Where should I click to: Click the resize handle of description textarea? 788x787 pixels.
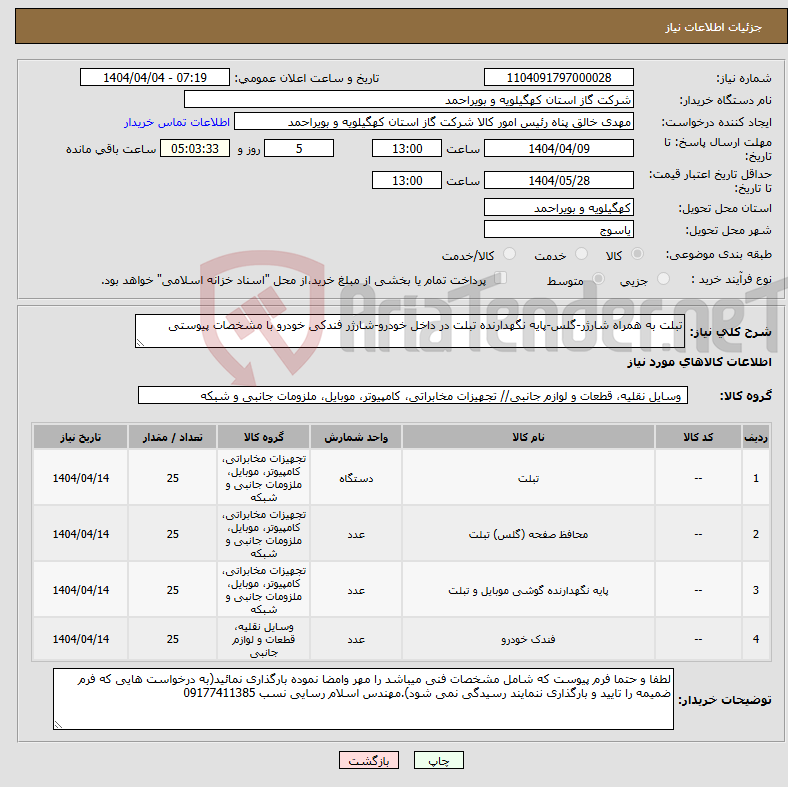pyautogui.click(x=140, y=343)
